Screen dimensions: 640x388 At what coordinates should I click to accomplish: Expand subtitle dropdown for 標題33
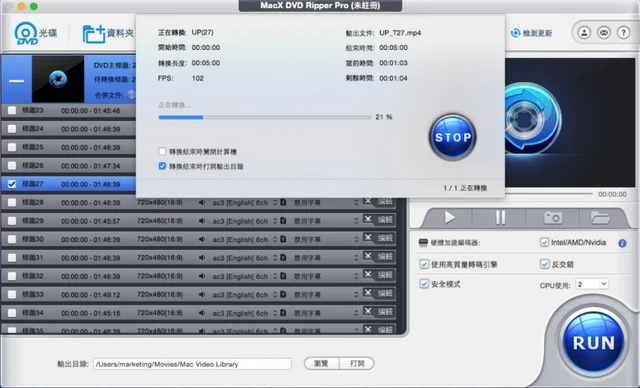pyautogui.click(x=356, y=295)
